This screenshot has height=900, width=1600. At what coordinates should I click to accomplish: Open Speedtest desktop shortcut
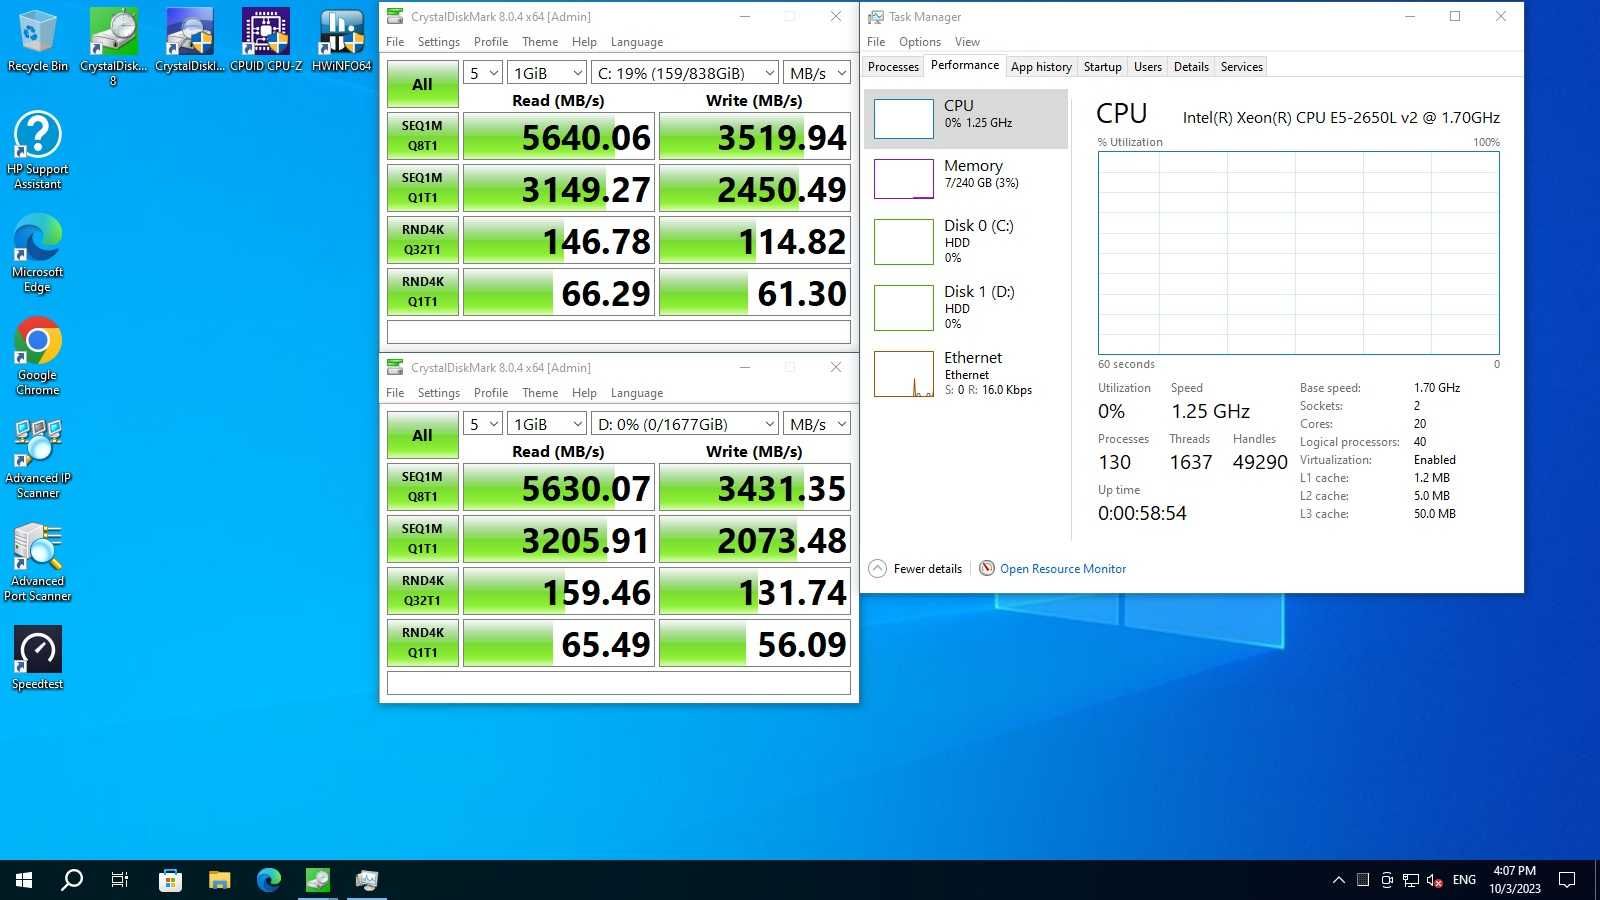(37, 658)
